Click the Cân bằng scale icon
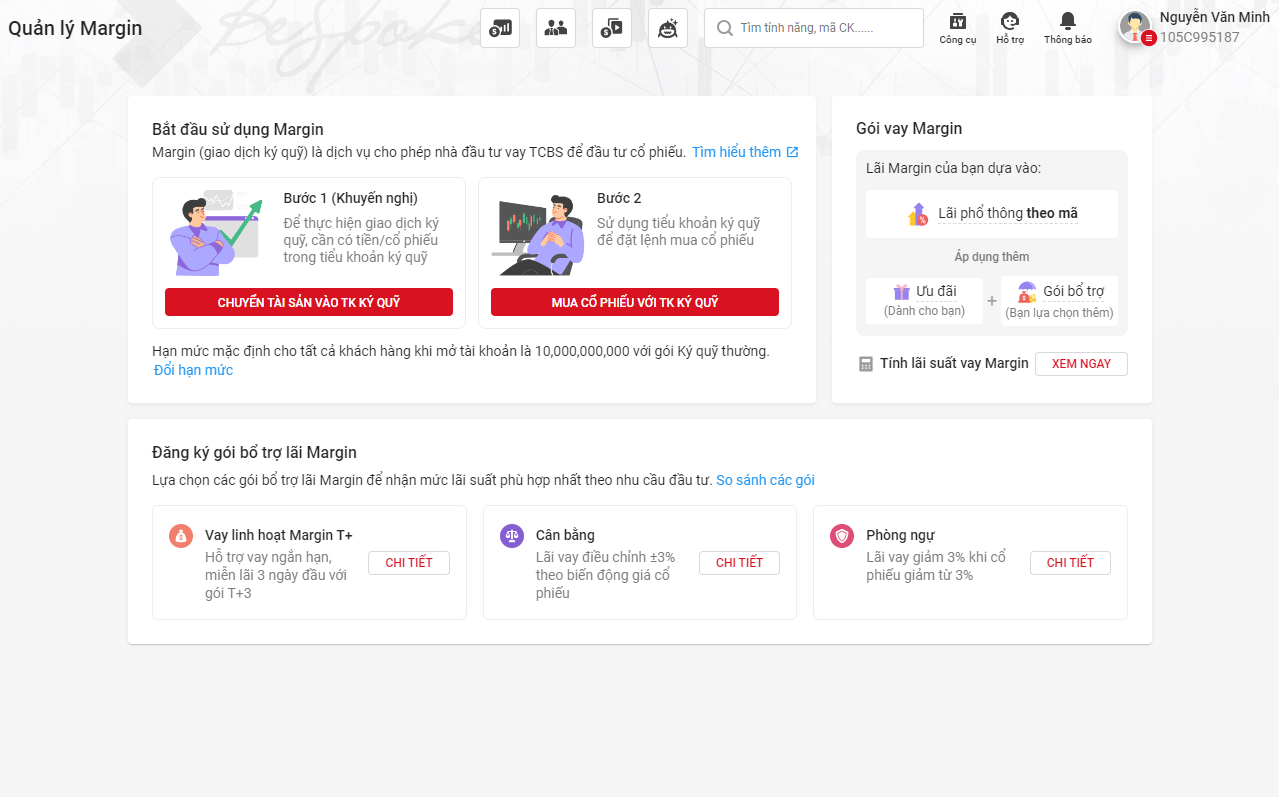This screenshot has height=797, width=1279. [x=512, y=536]
